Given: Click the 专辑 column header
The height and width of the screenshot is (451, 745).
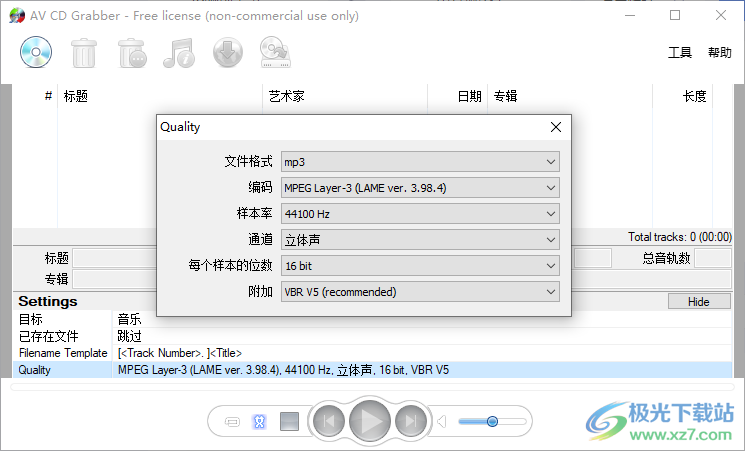Looking at the screenshot, I should pyautogui.click(x=570, y=96).
